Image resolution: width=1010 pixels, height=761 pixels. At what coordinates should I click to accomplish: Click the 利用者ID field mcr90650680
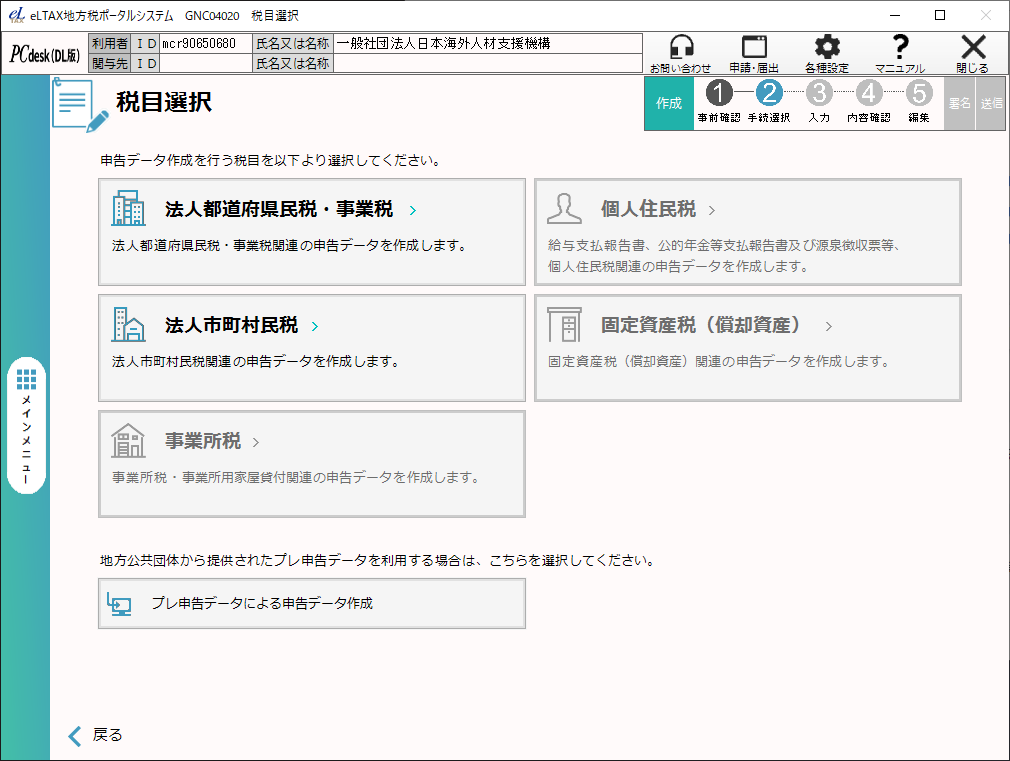pyautogui.click(x=205, y=43)
